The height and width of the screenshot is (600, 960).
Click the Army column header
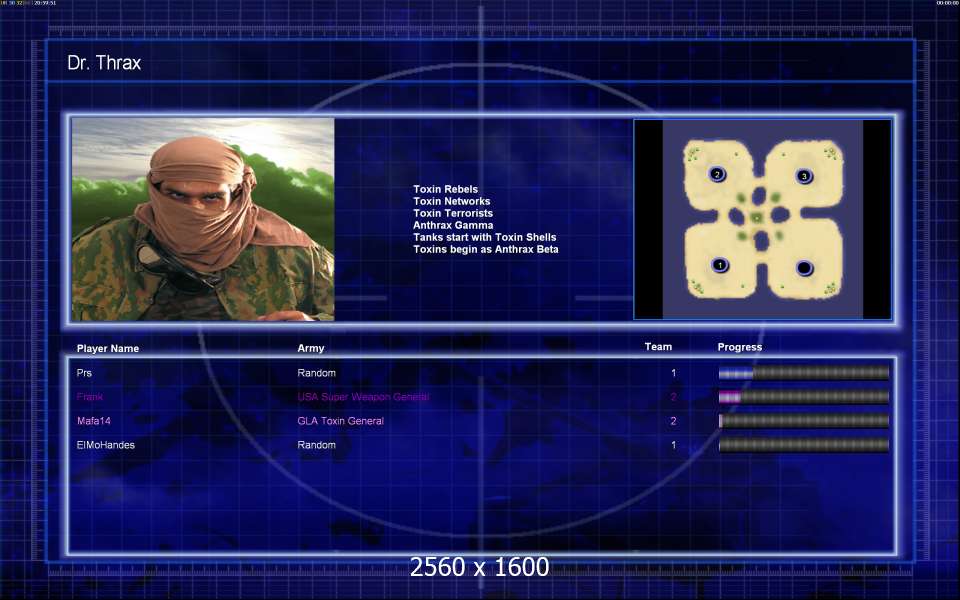coord(310,348)
